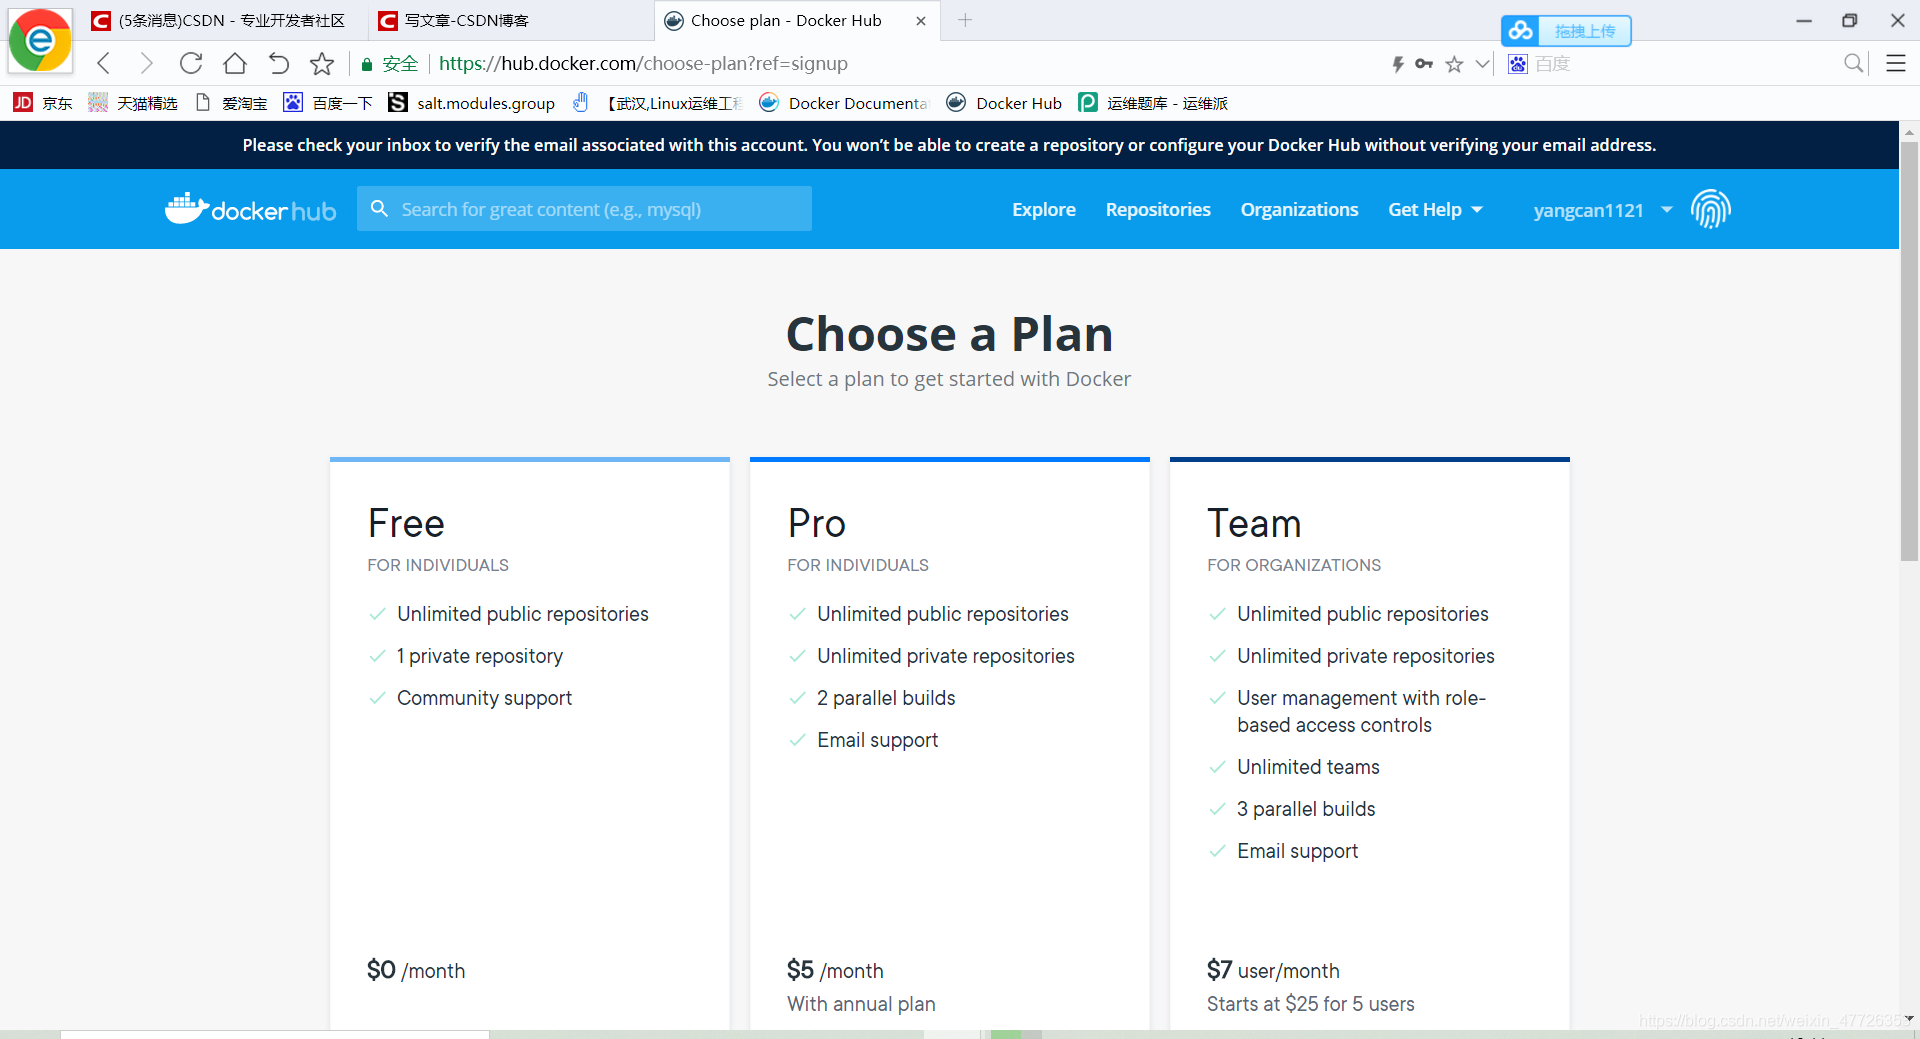Click "Starts at $25 for 5 users" text

(x=1310, y=1004)
